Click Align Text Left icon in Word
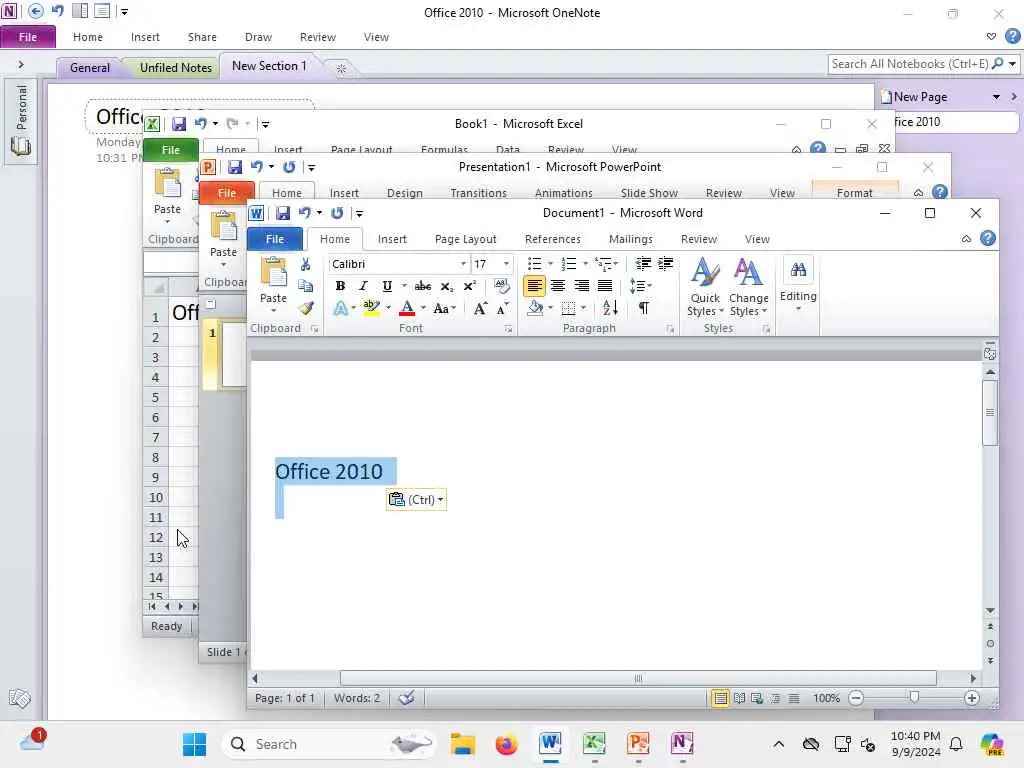The height and width of the screenshot is (768, 1024). [x=534, y=285]
